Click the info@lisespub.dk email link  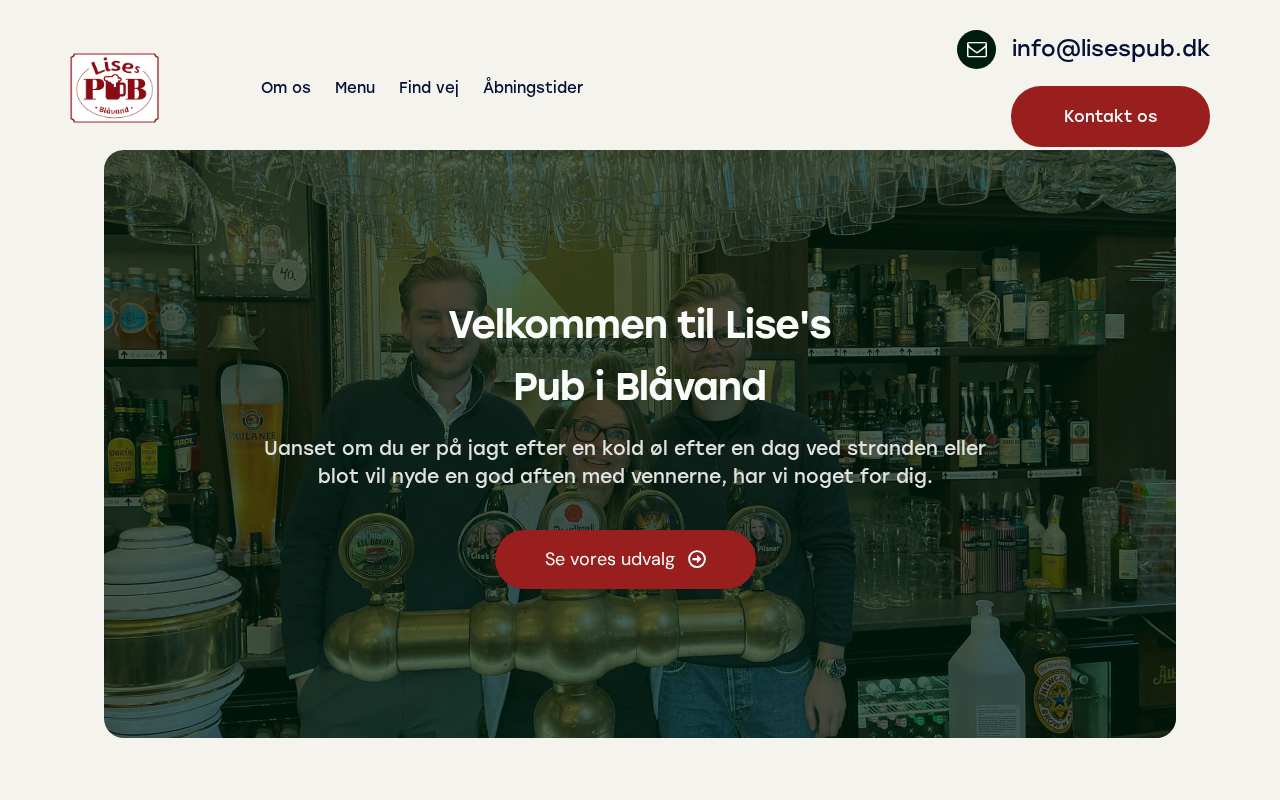pyautogui.click(x=1111, y=48)
